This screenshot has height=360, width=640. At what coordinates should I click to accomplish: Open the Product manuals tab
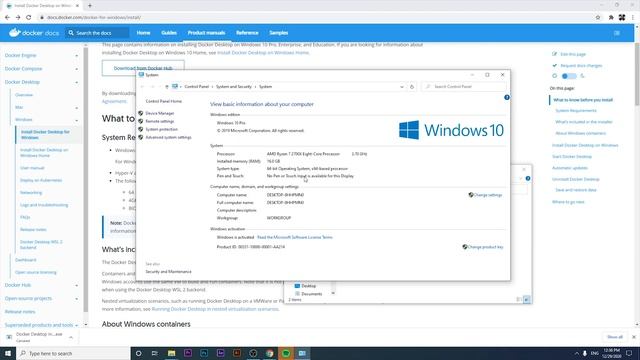207,33
